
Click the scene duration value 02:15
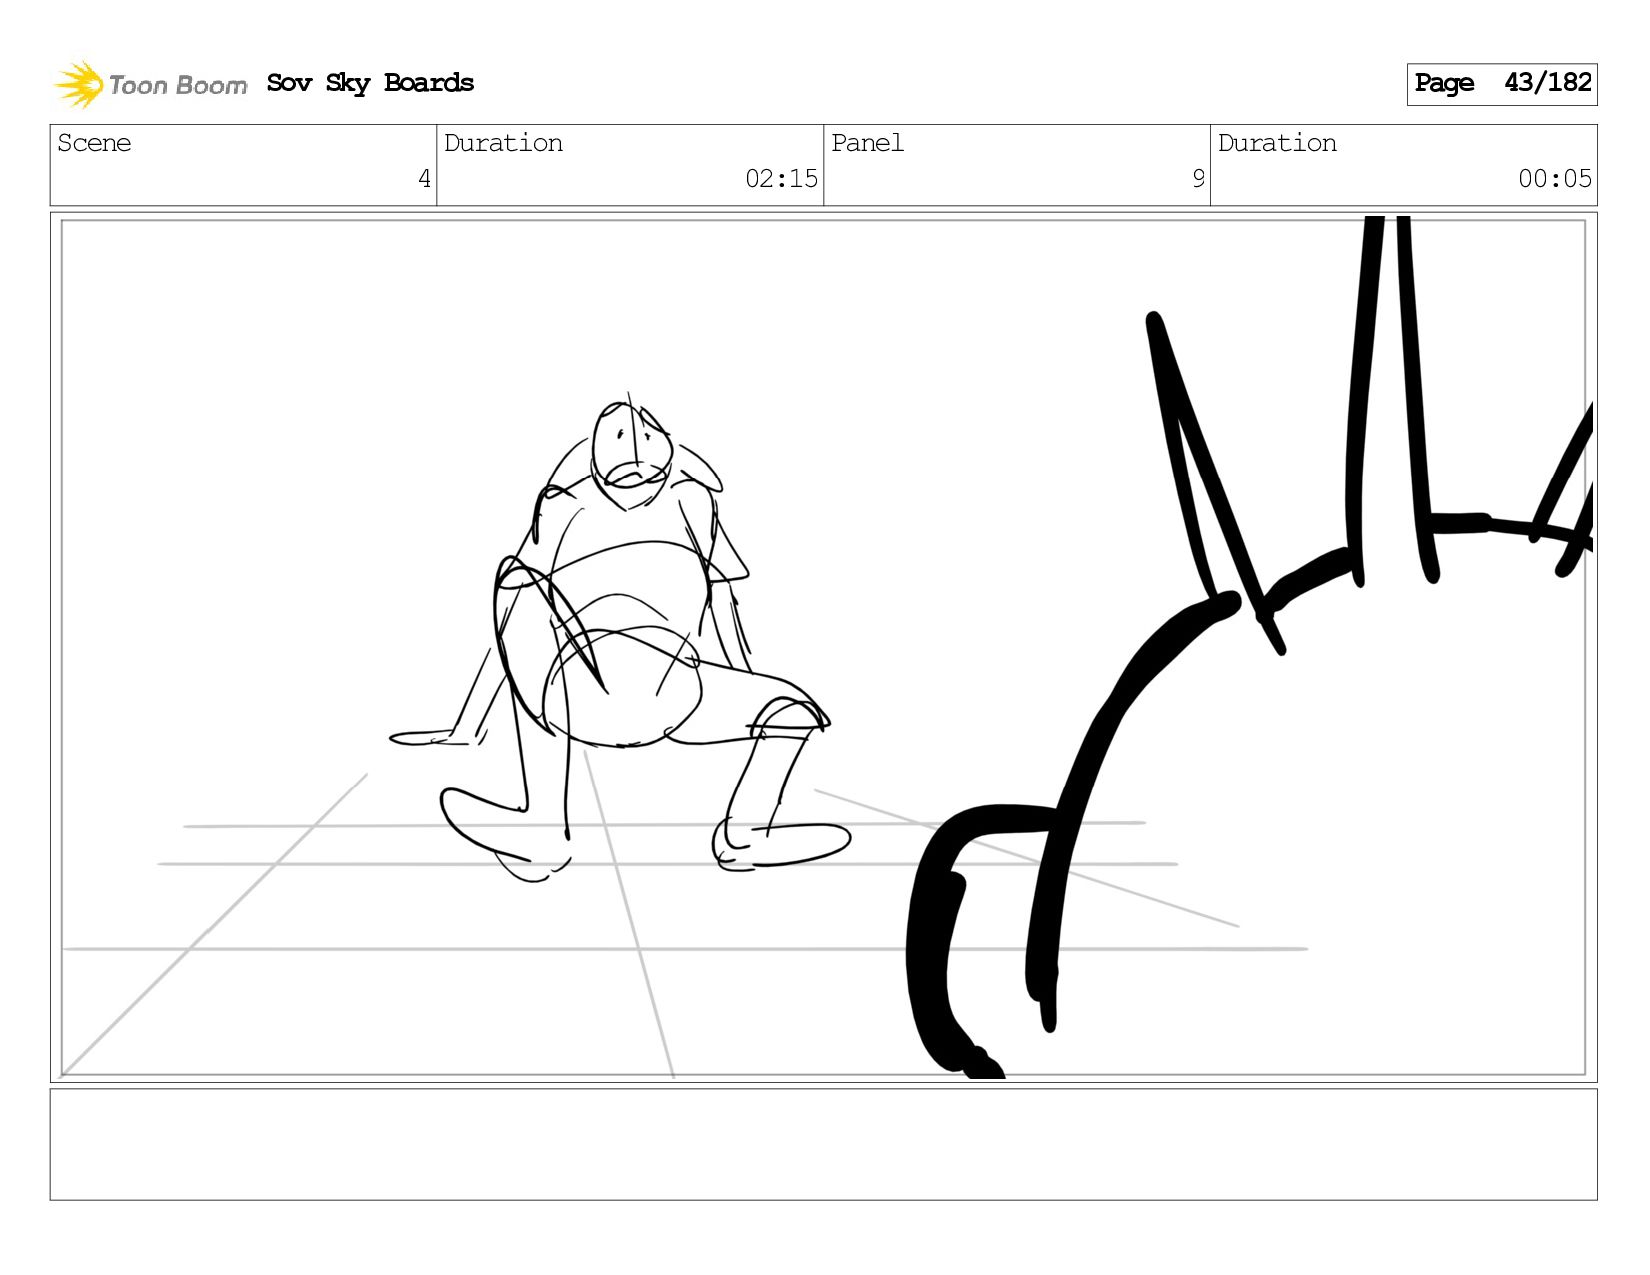coord(781,179)
